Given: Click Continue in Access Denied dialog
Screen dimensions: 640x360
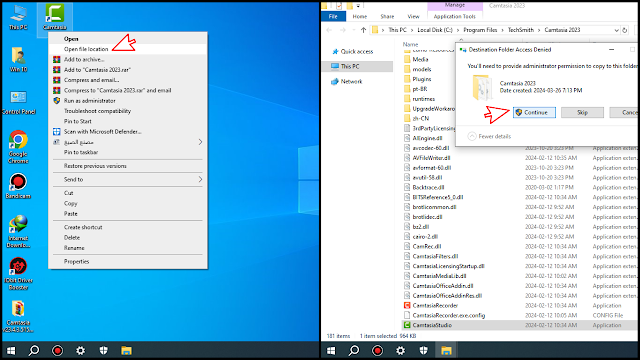Looking at the screenshot, I should [x=534, y=113].
